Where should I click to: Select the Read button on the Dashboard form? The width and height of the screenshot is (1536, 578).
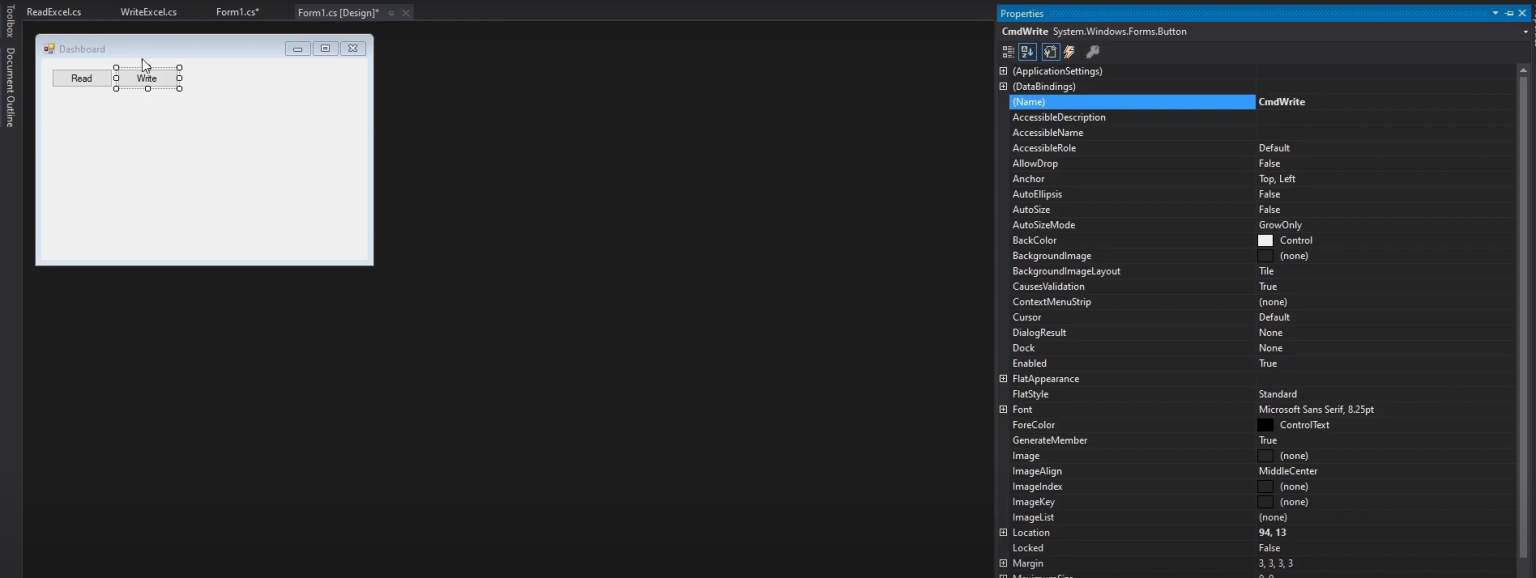pyautogui.click(x=81, y=78)
